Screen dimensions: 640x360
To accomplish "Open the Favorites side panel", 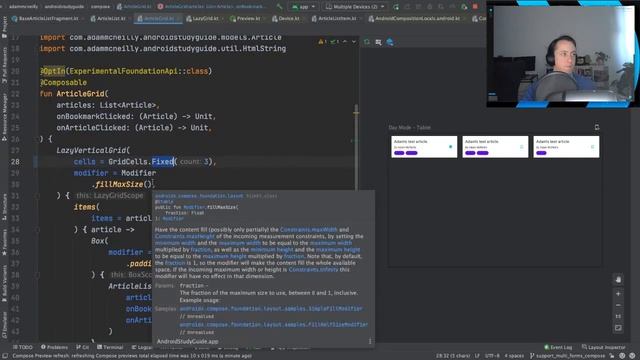I will pyautogui.click(x=4, y=243).
